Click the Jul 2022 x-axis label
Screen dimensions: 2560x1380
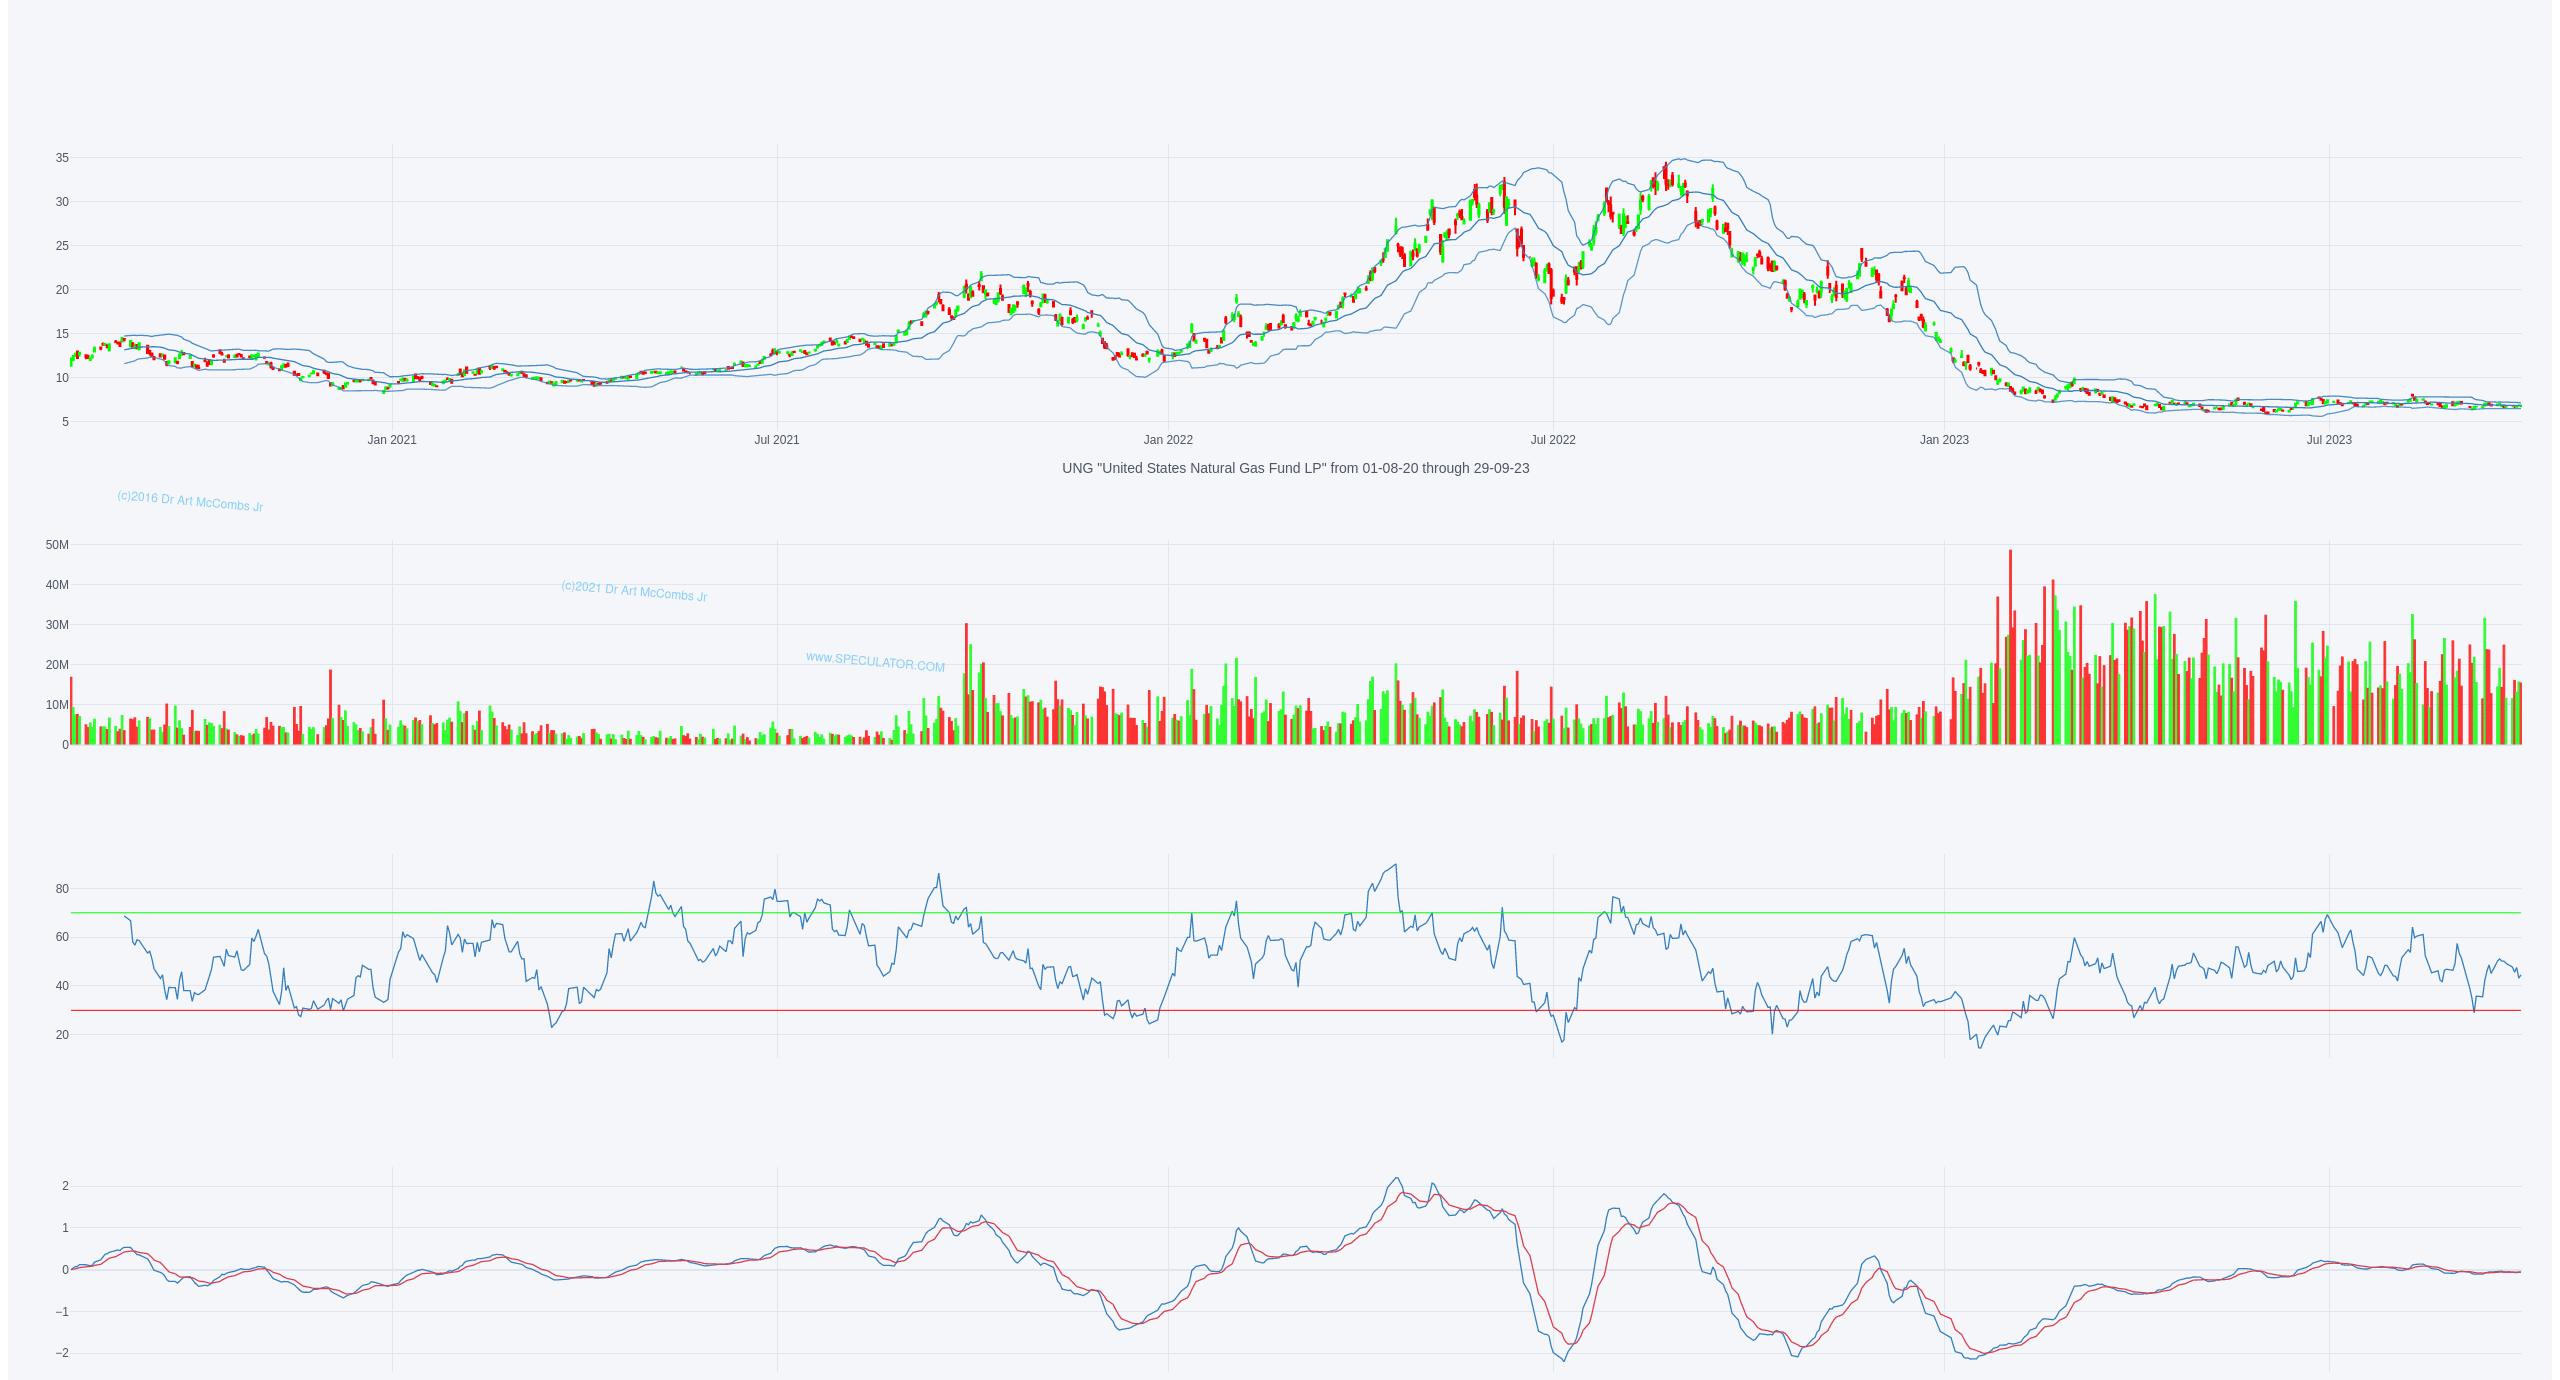[x=1553, y=440]
